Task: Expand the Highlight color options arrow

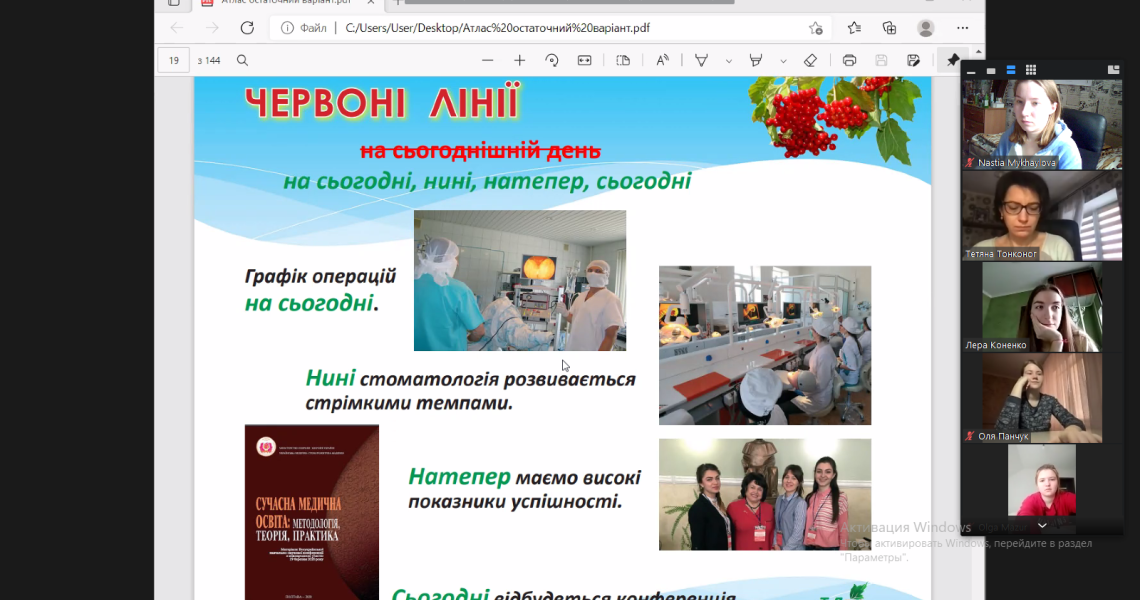Action: [x=783, y=61]
